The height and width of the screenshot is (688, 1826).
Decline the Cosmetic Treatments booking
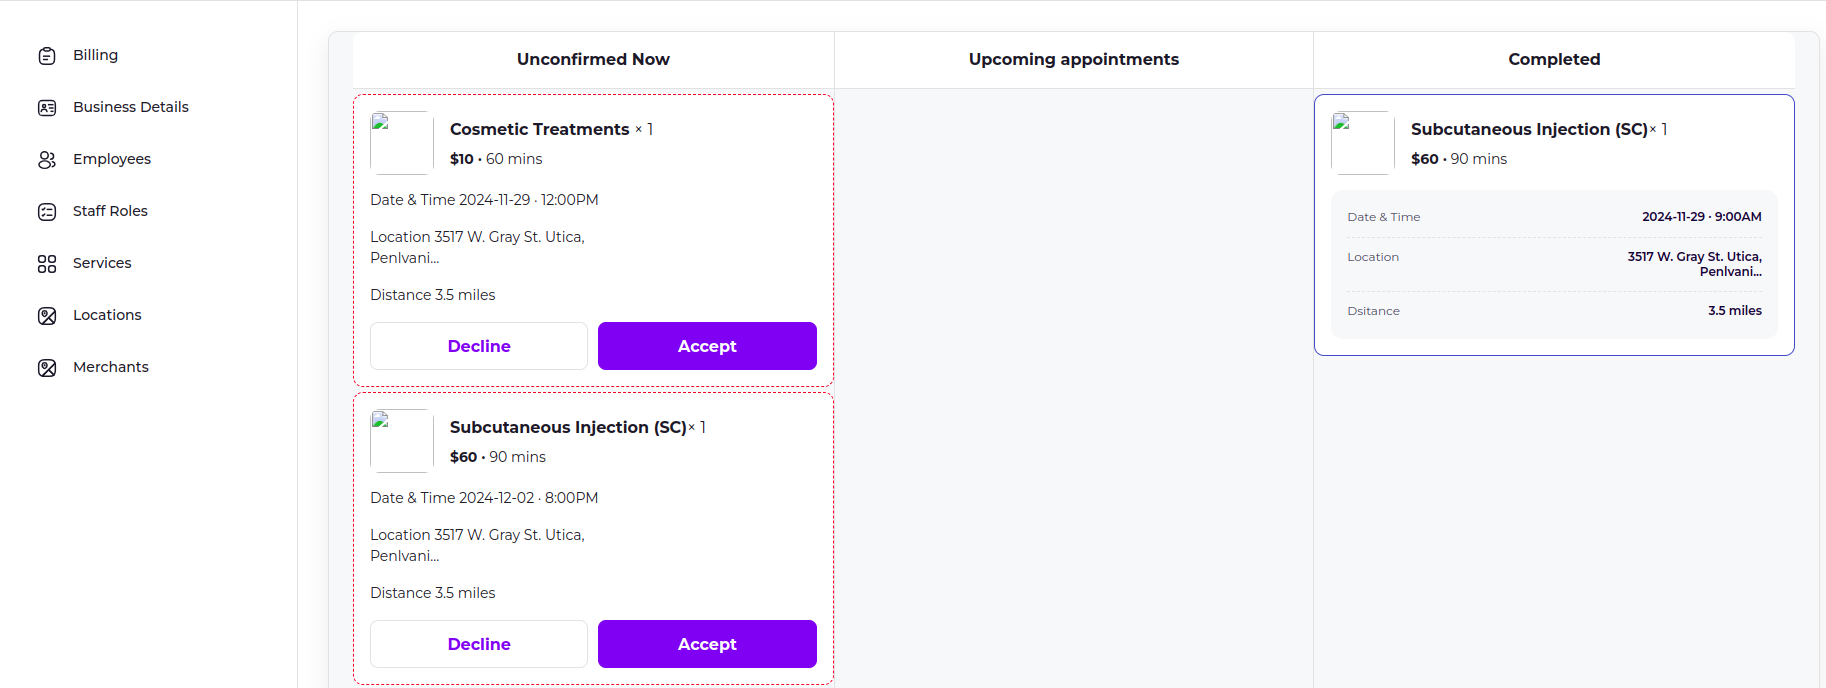pos(478,345)
